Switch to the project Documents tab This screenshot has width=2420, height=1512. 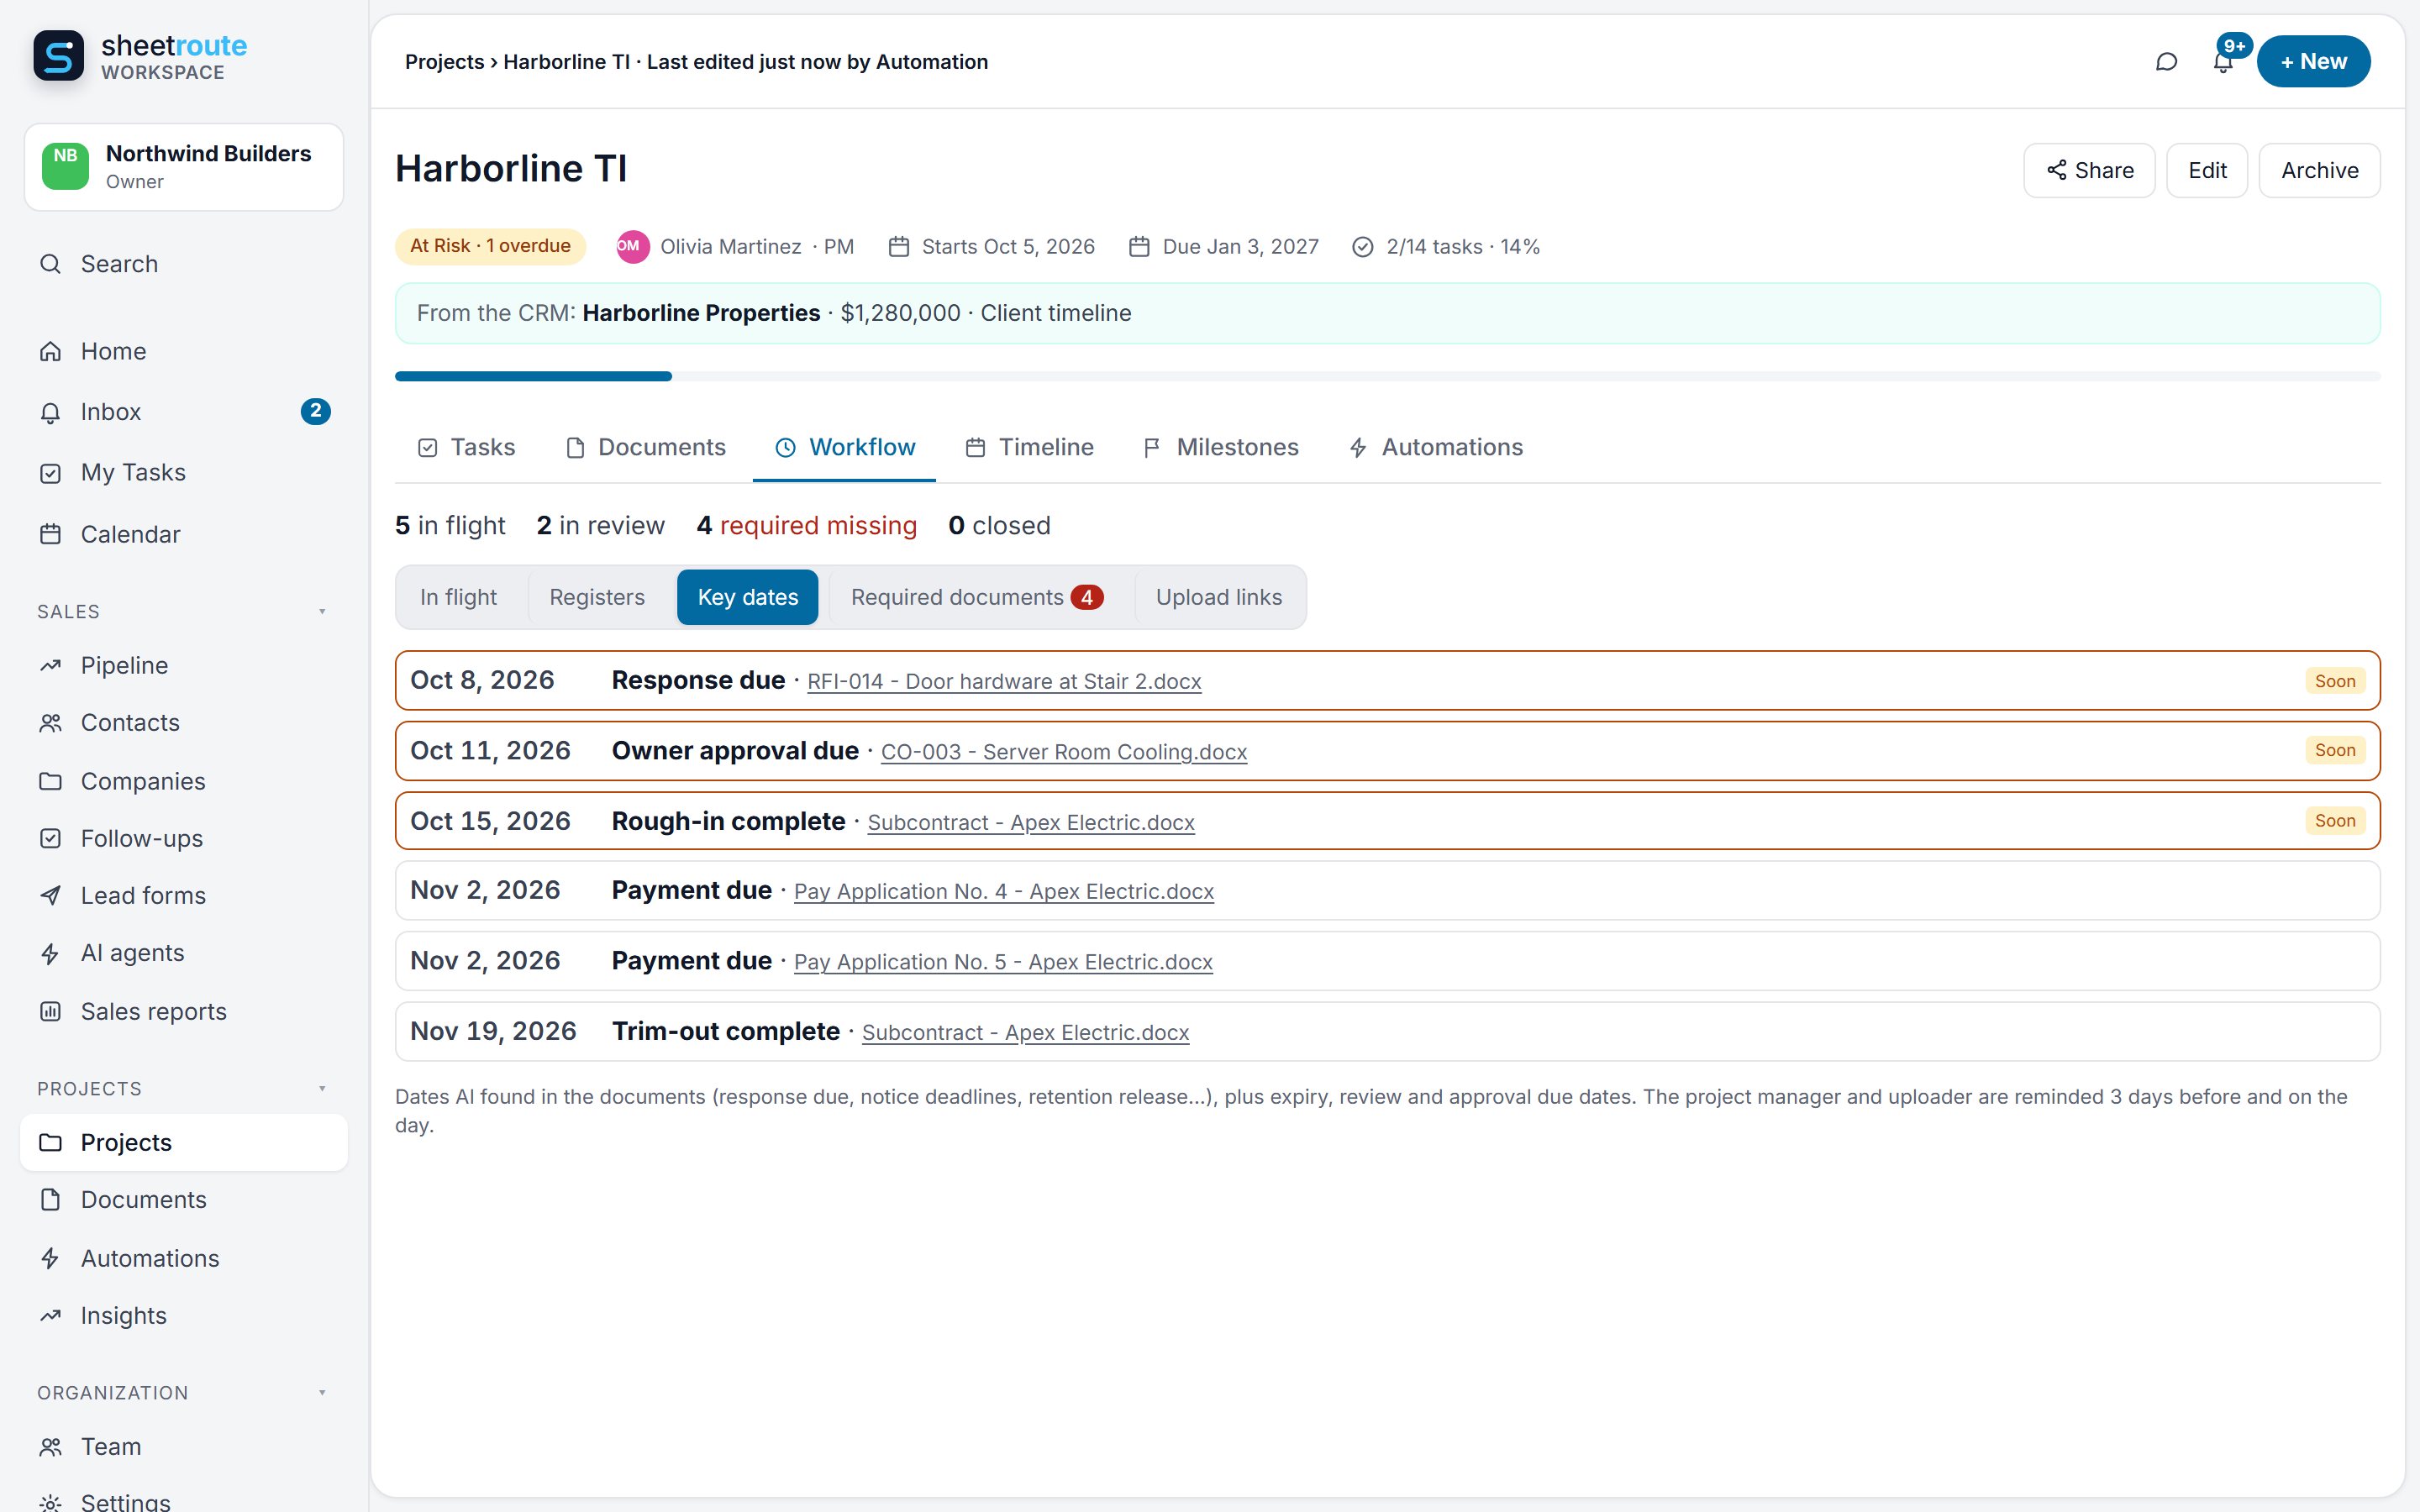(645, 447)
